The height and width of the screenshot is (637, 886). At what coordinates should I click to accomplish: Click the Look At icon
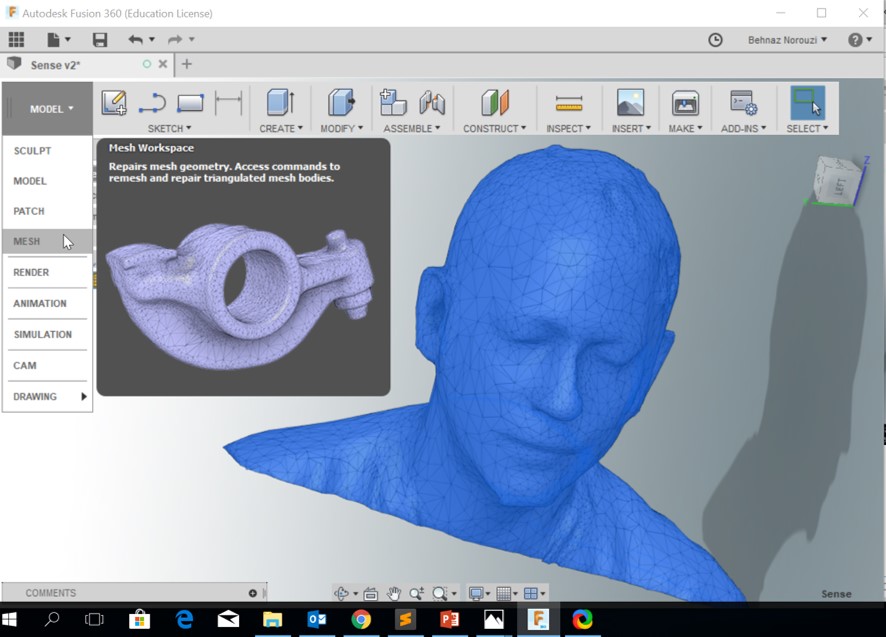click(x=371, y=593)
